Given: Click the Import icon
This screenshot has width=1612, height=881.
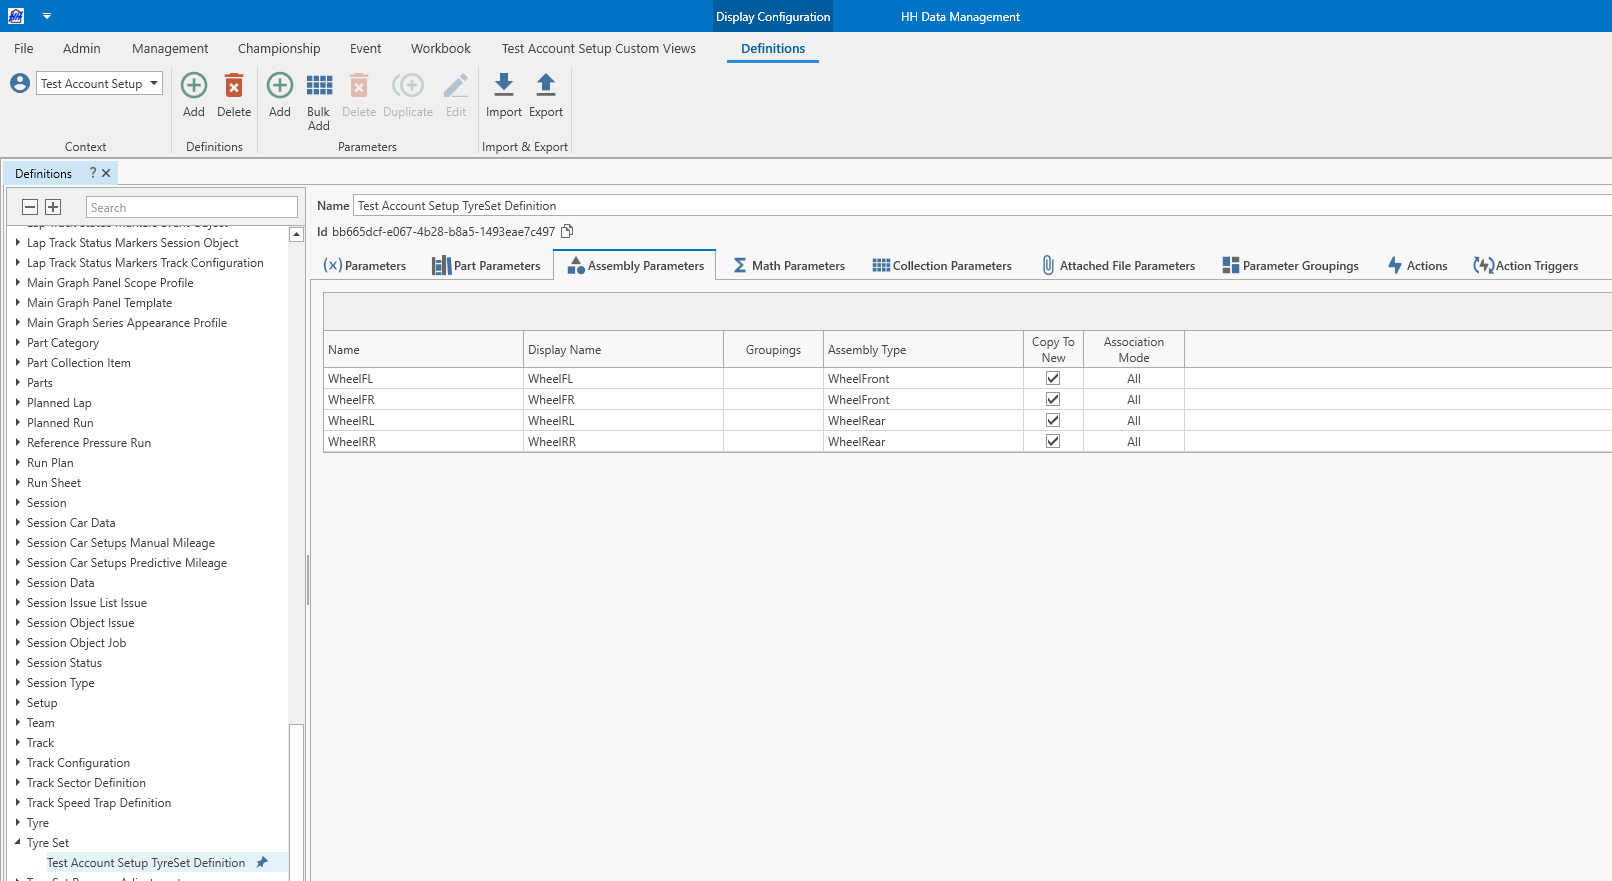Looking at the screenshot, I should 504,86.
